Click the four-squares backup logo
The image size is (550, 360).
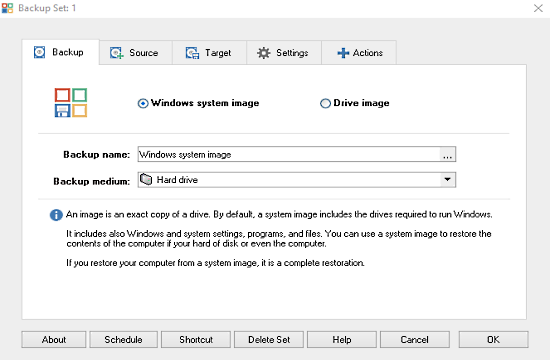coord(71,102)
